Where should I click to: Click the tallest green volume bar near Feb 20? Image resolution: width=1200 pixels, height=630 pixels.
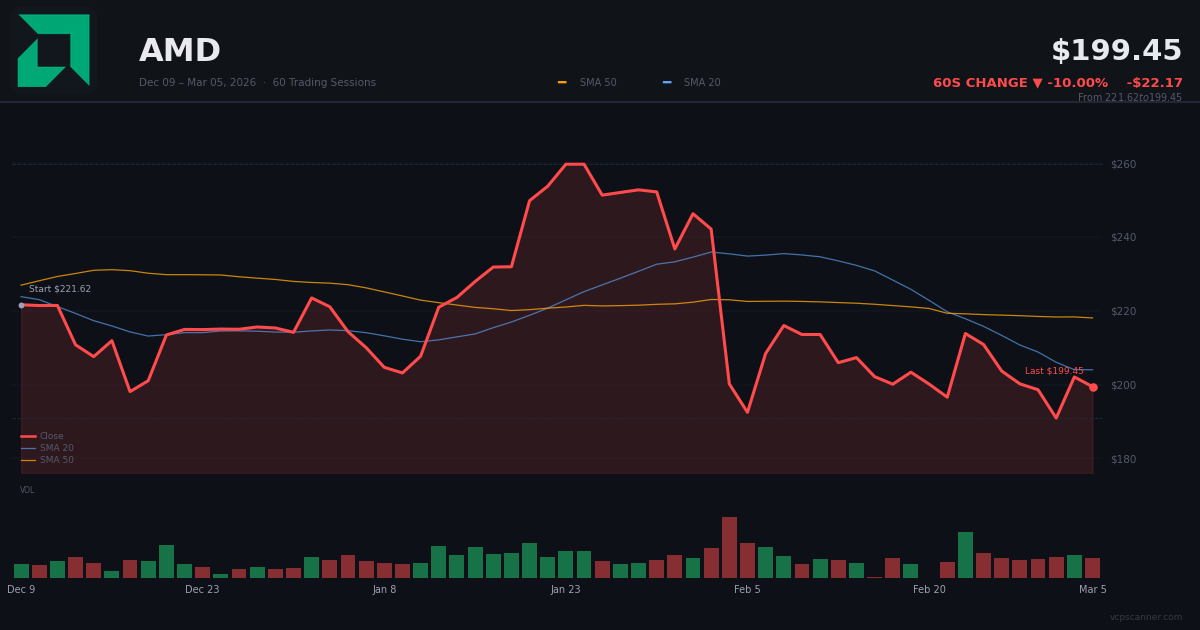click(965, 555)
